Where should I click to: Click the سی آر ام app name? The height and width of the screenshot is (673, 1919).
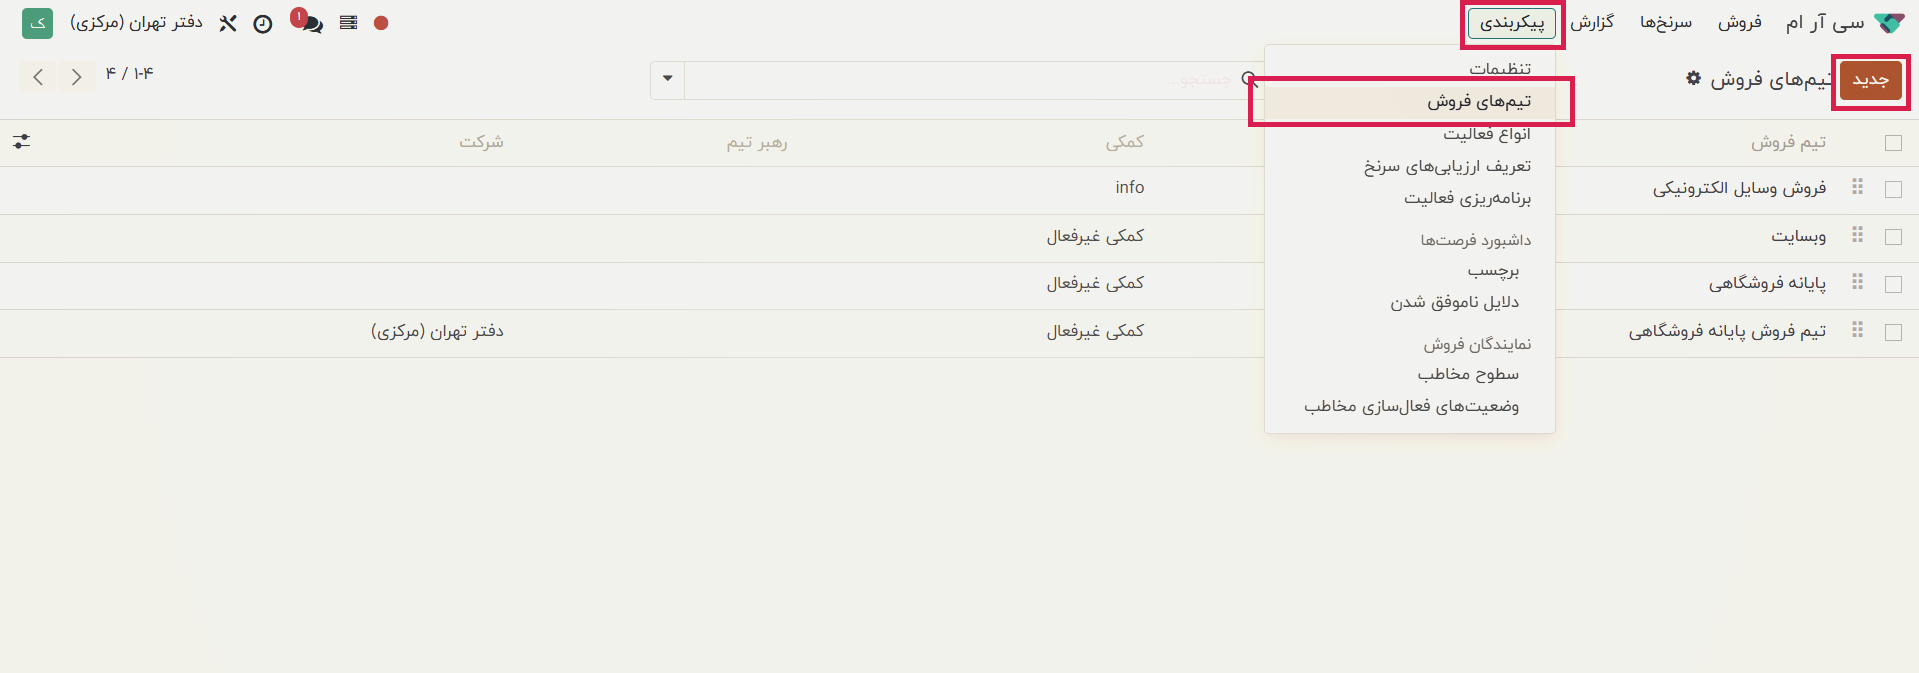(x=1825, y=22)
